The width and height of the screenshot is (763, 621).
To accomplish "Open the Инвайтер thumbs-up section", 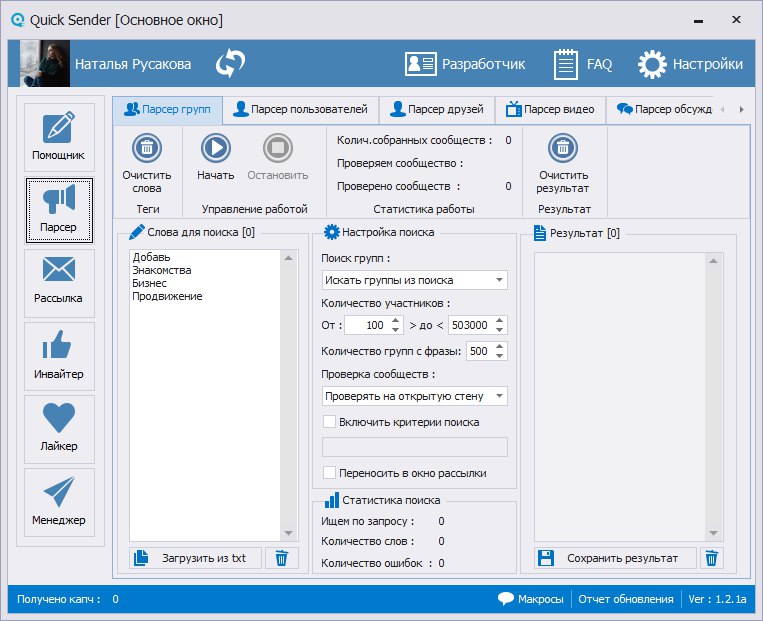I will point(59,356).
